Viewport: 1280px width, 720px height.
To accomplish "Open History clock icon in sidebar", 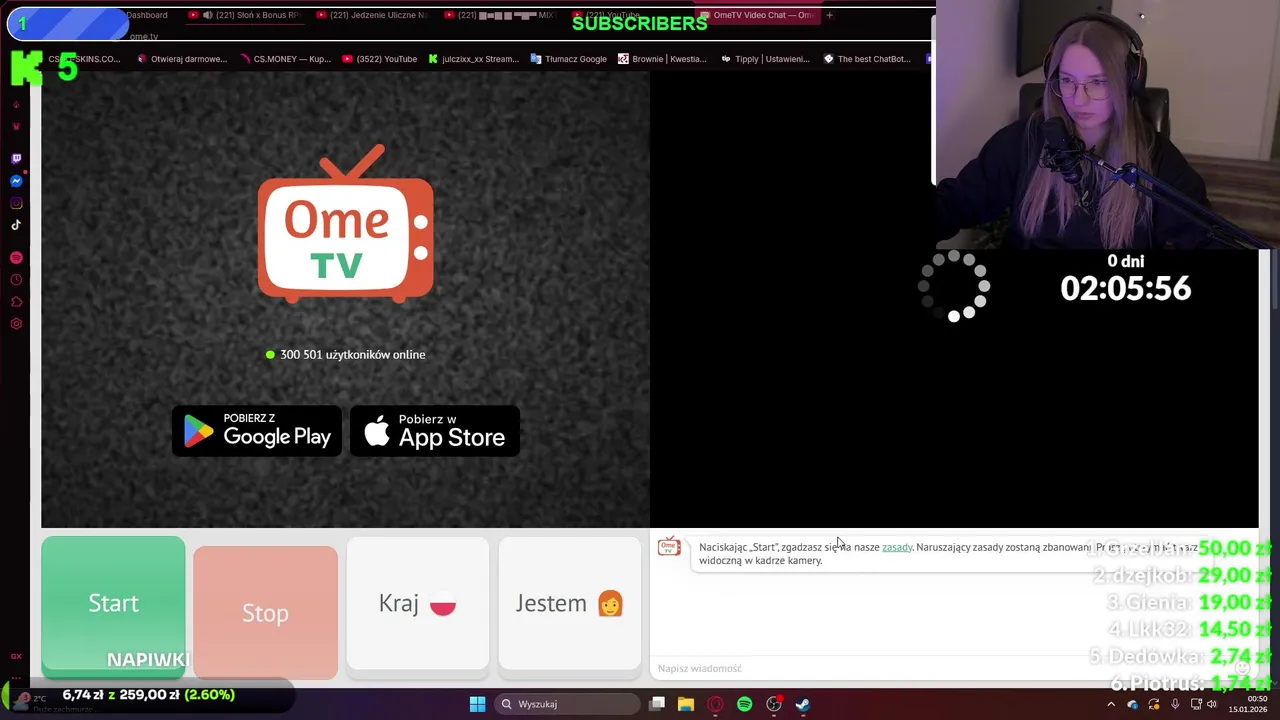I will 16,280.
